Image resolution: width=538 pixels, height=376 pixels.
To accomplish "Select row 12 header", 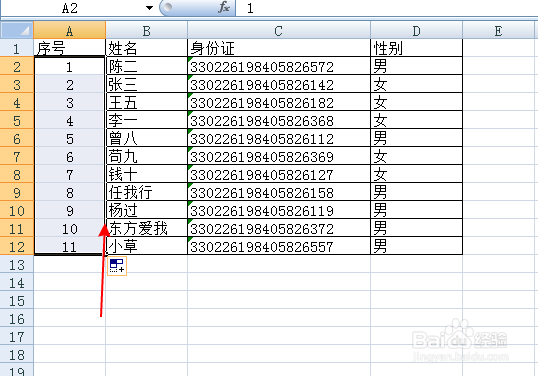I will point(17,246).
